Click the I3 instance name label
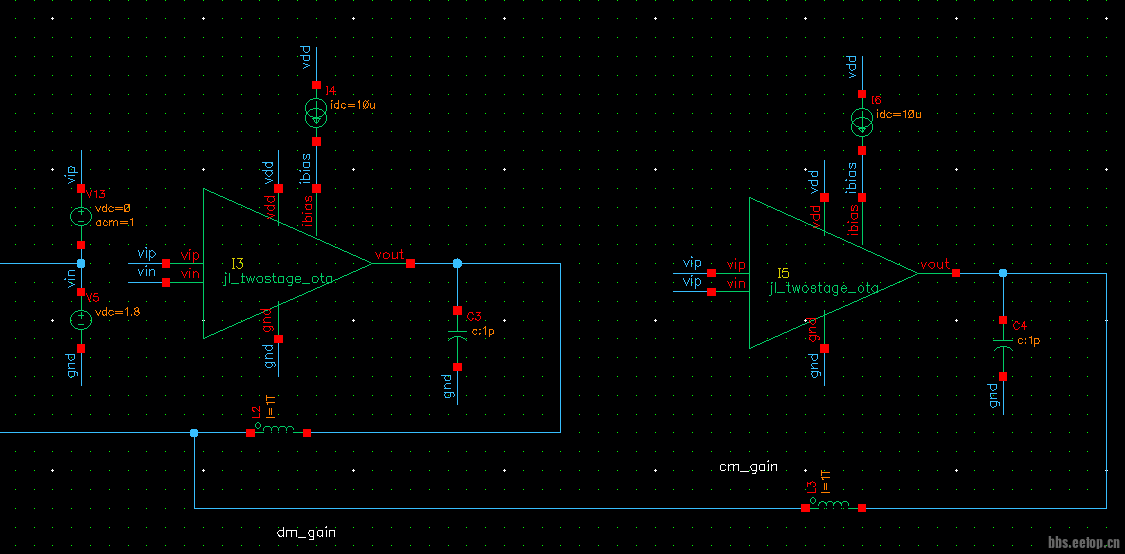Screen dimensions: 1125x554 click(x=237, y=263)
